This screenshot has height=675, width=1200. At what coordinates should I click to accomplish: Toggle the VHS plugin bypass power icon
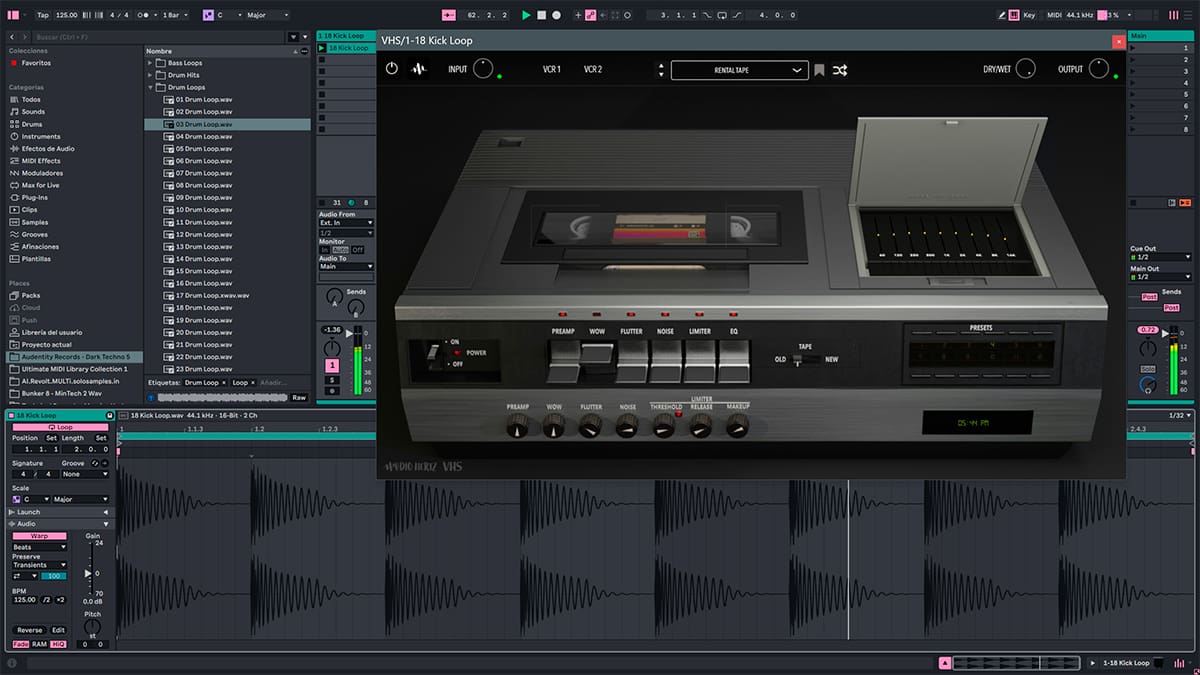coord(392,69)
